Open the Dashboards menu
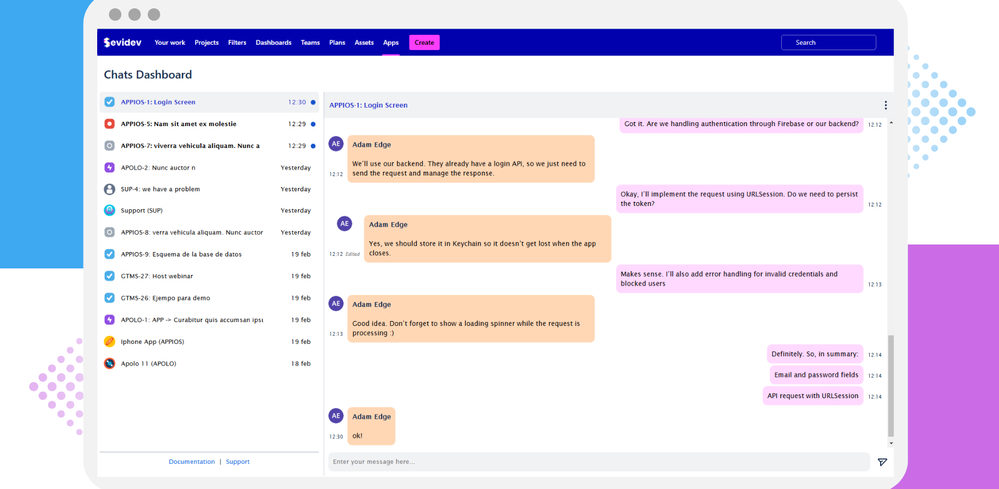The width and height of the screenshot is (999, 489). point(273,43)
